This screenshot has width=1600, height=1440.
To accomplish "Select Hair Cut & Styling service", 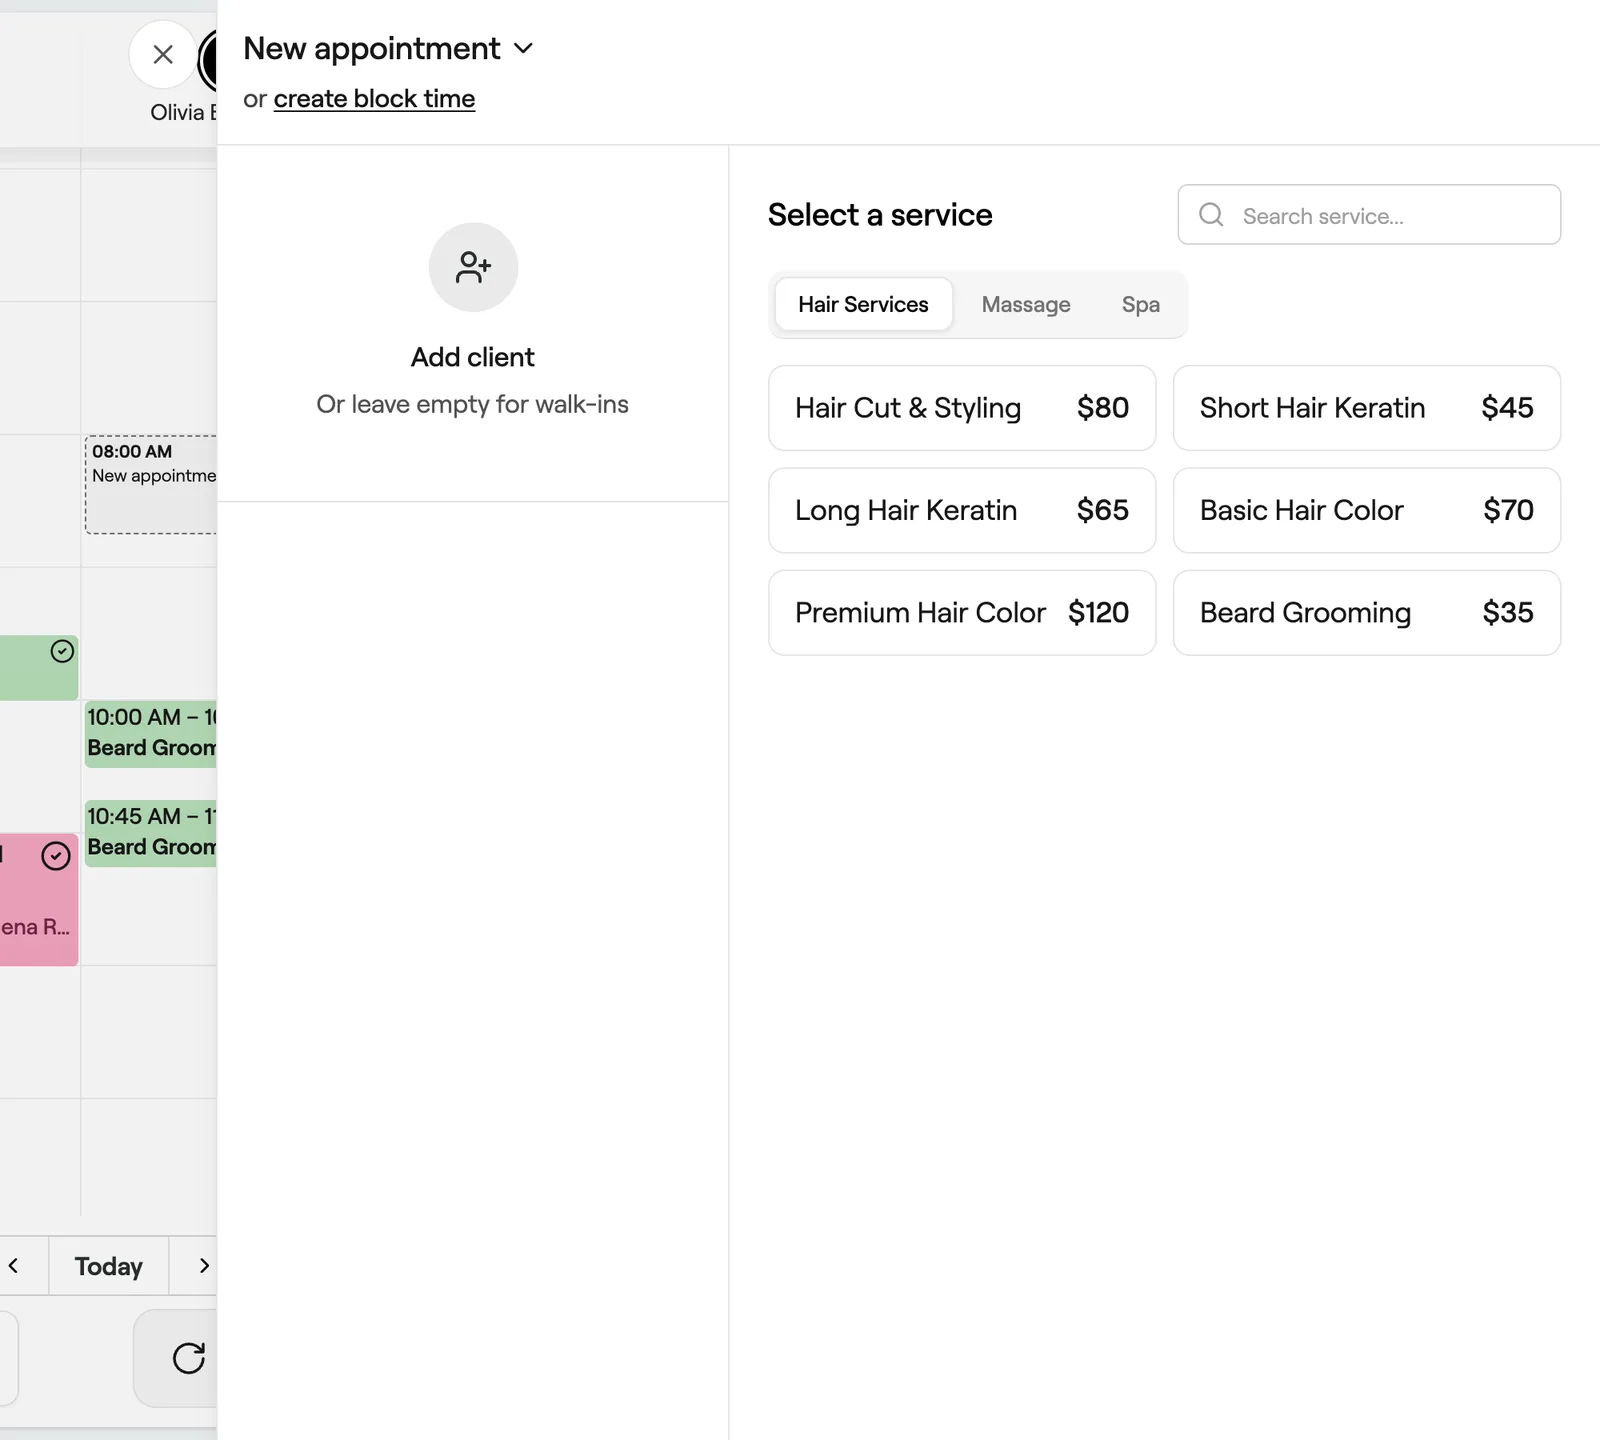I will 962,408.
